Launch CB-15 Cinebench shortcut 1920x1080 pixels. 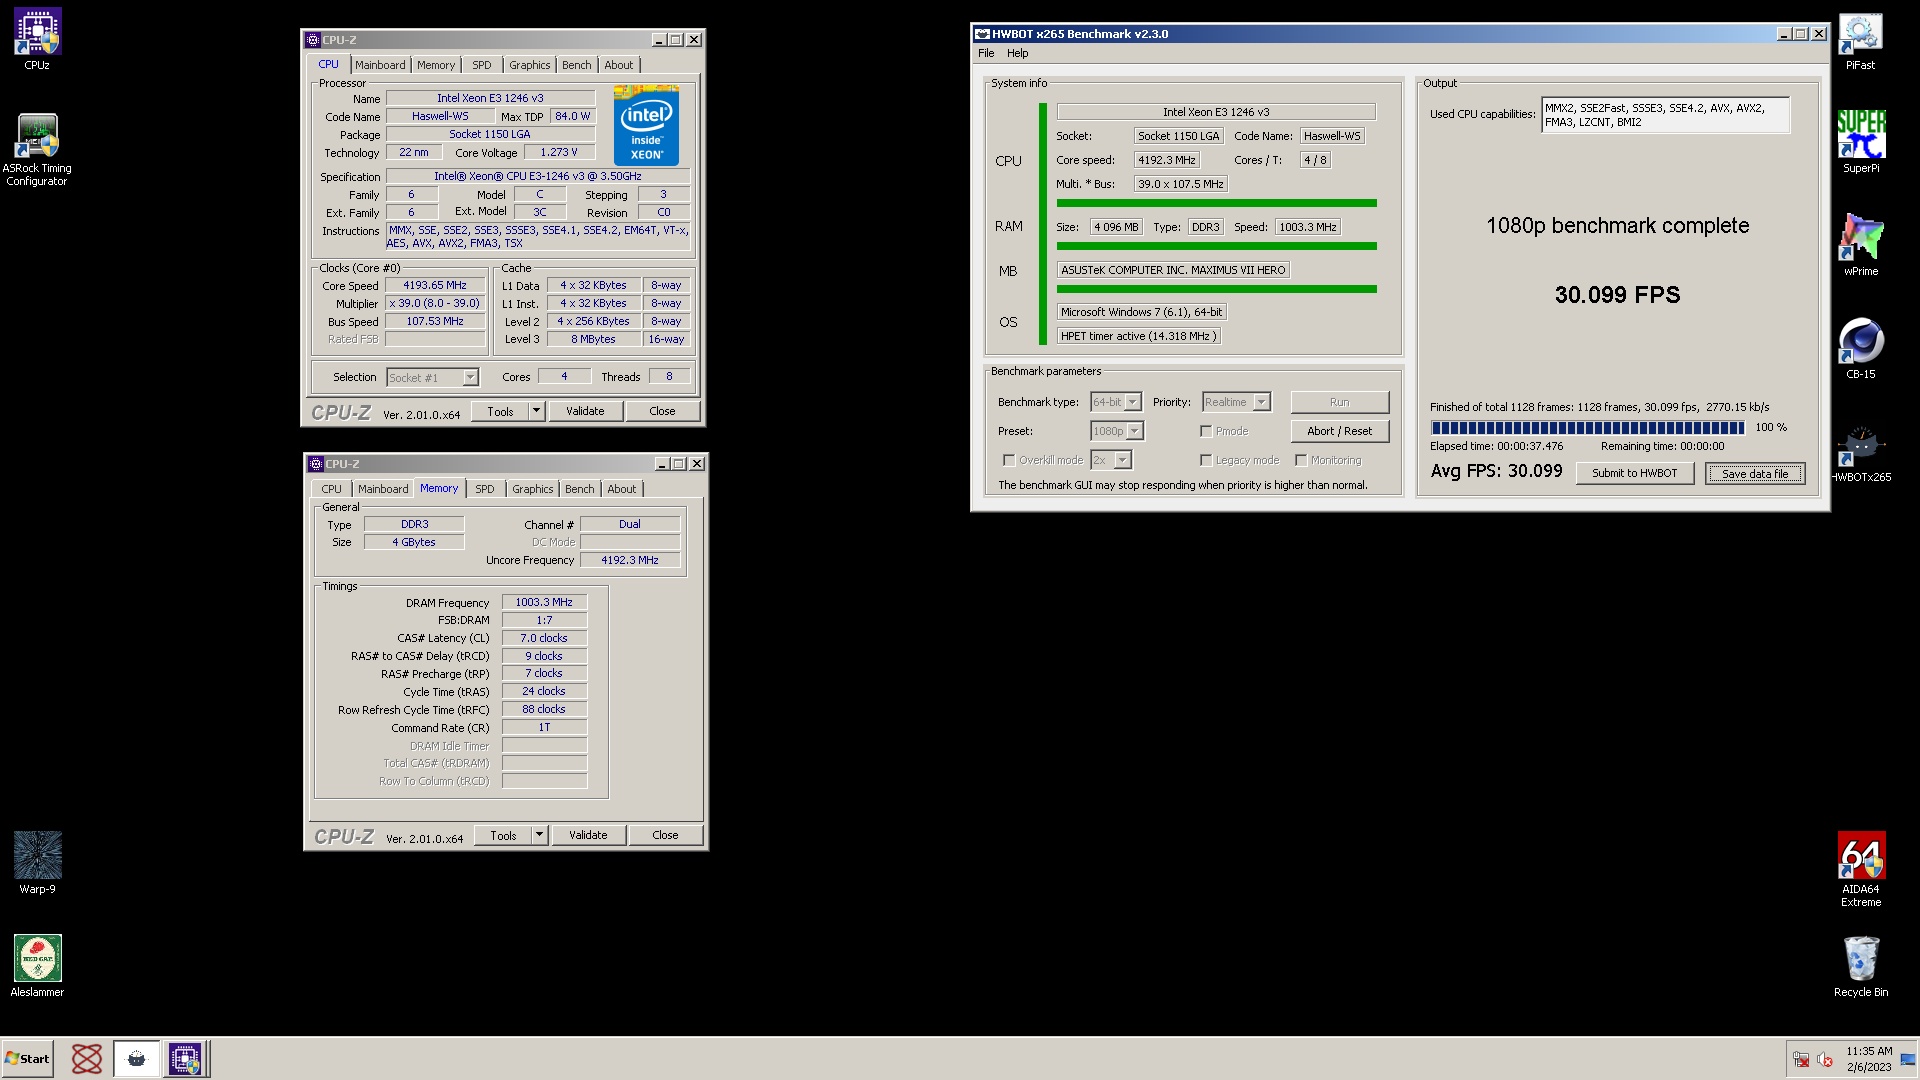tap(1860, 348)
